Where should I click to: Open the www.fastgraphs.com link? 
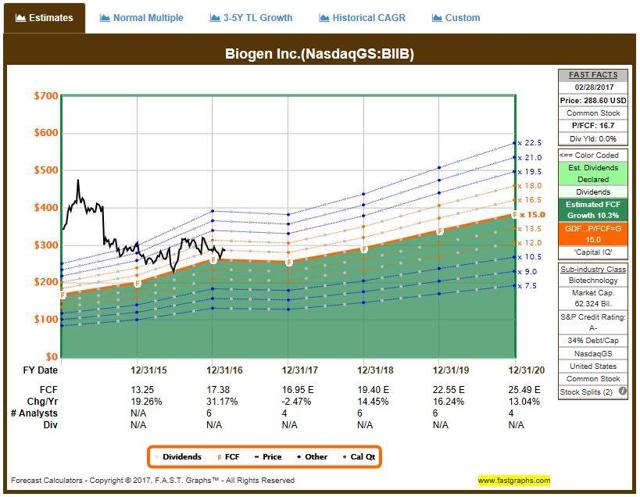tap(514, 480)
